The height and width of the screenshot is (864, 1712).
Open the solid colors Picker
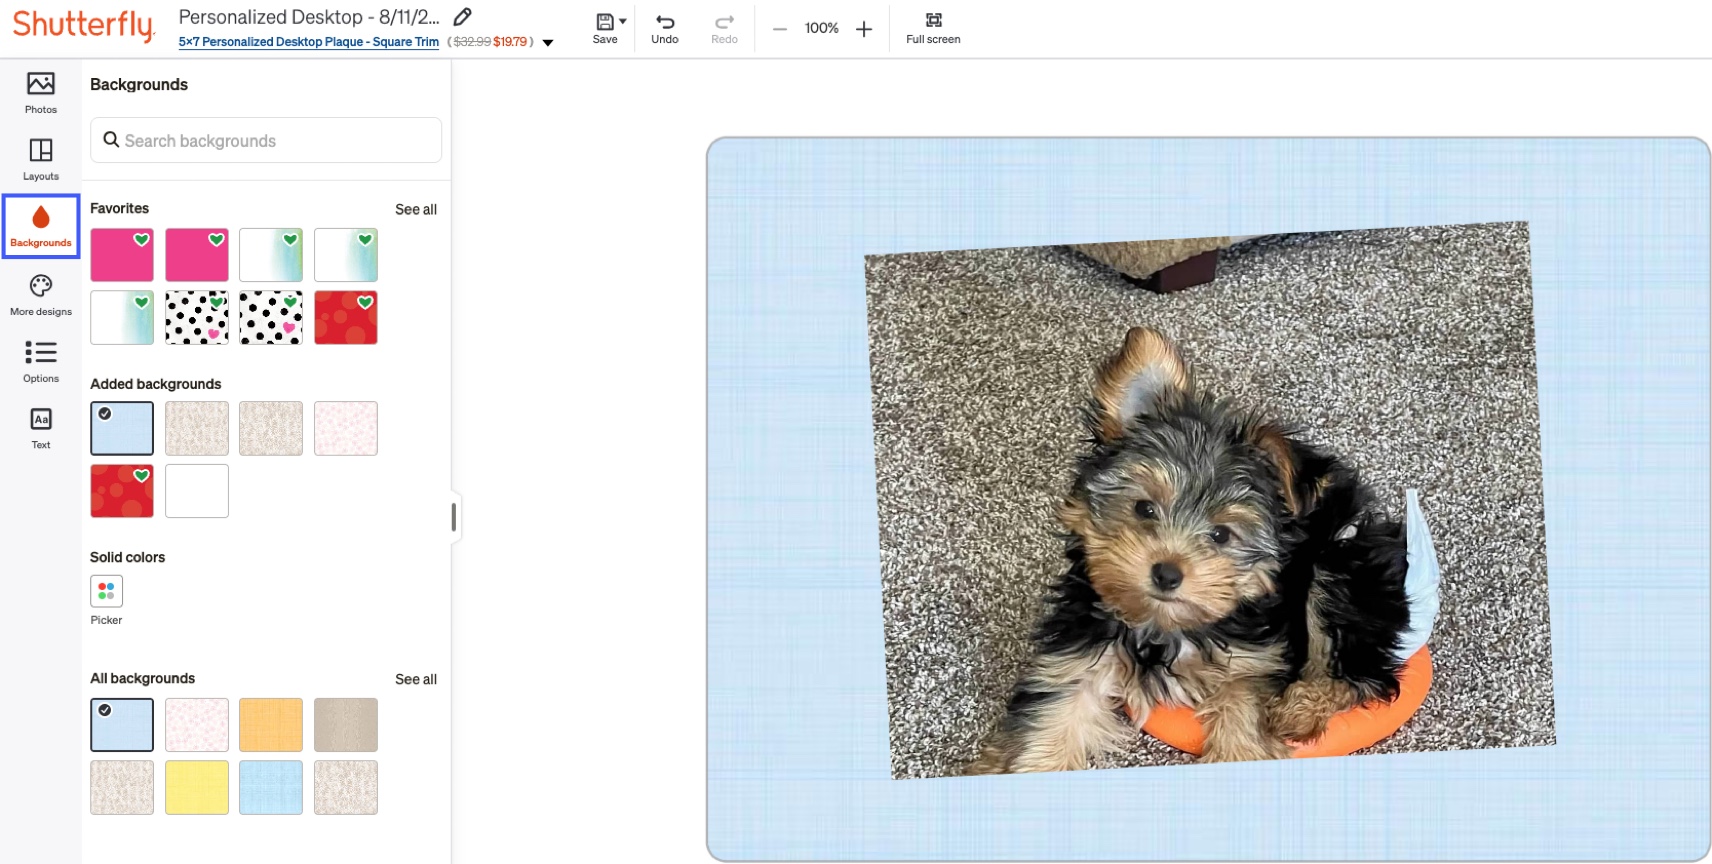(x=106, y=591)
